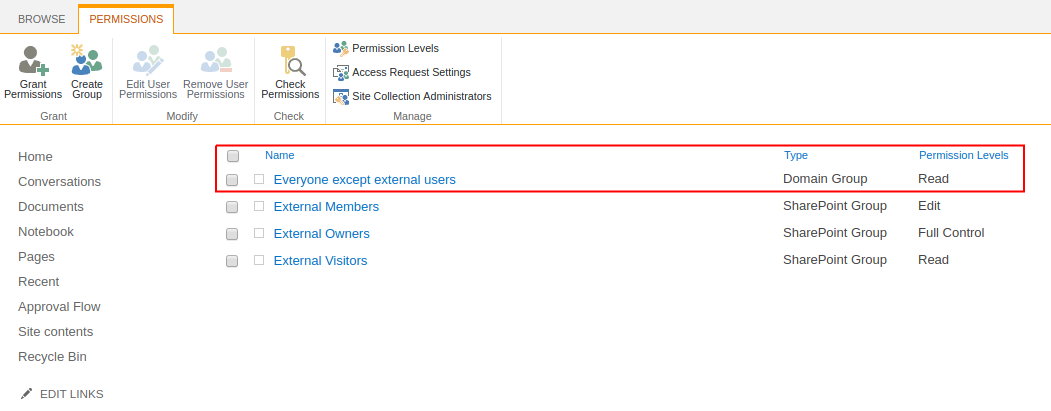Open Everyone except external users link
This screenshot has height=411, width=1051.
click(364, 180)
